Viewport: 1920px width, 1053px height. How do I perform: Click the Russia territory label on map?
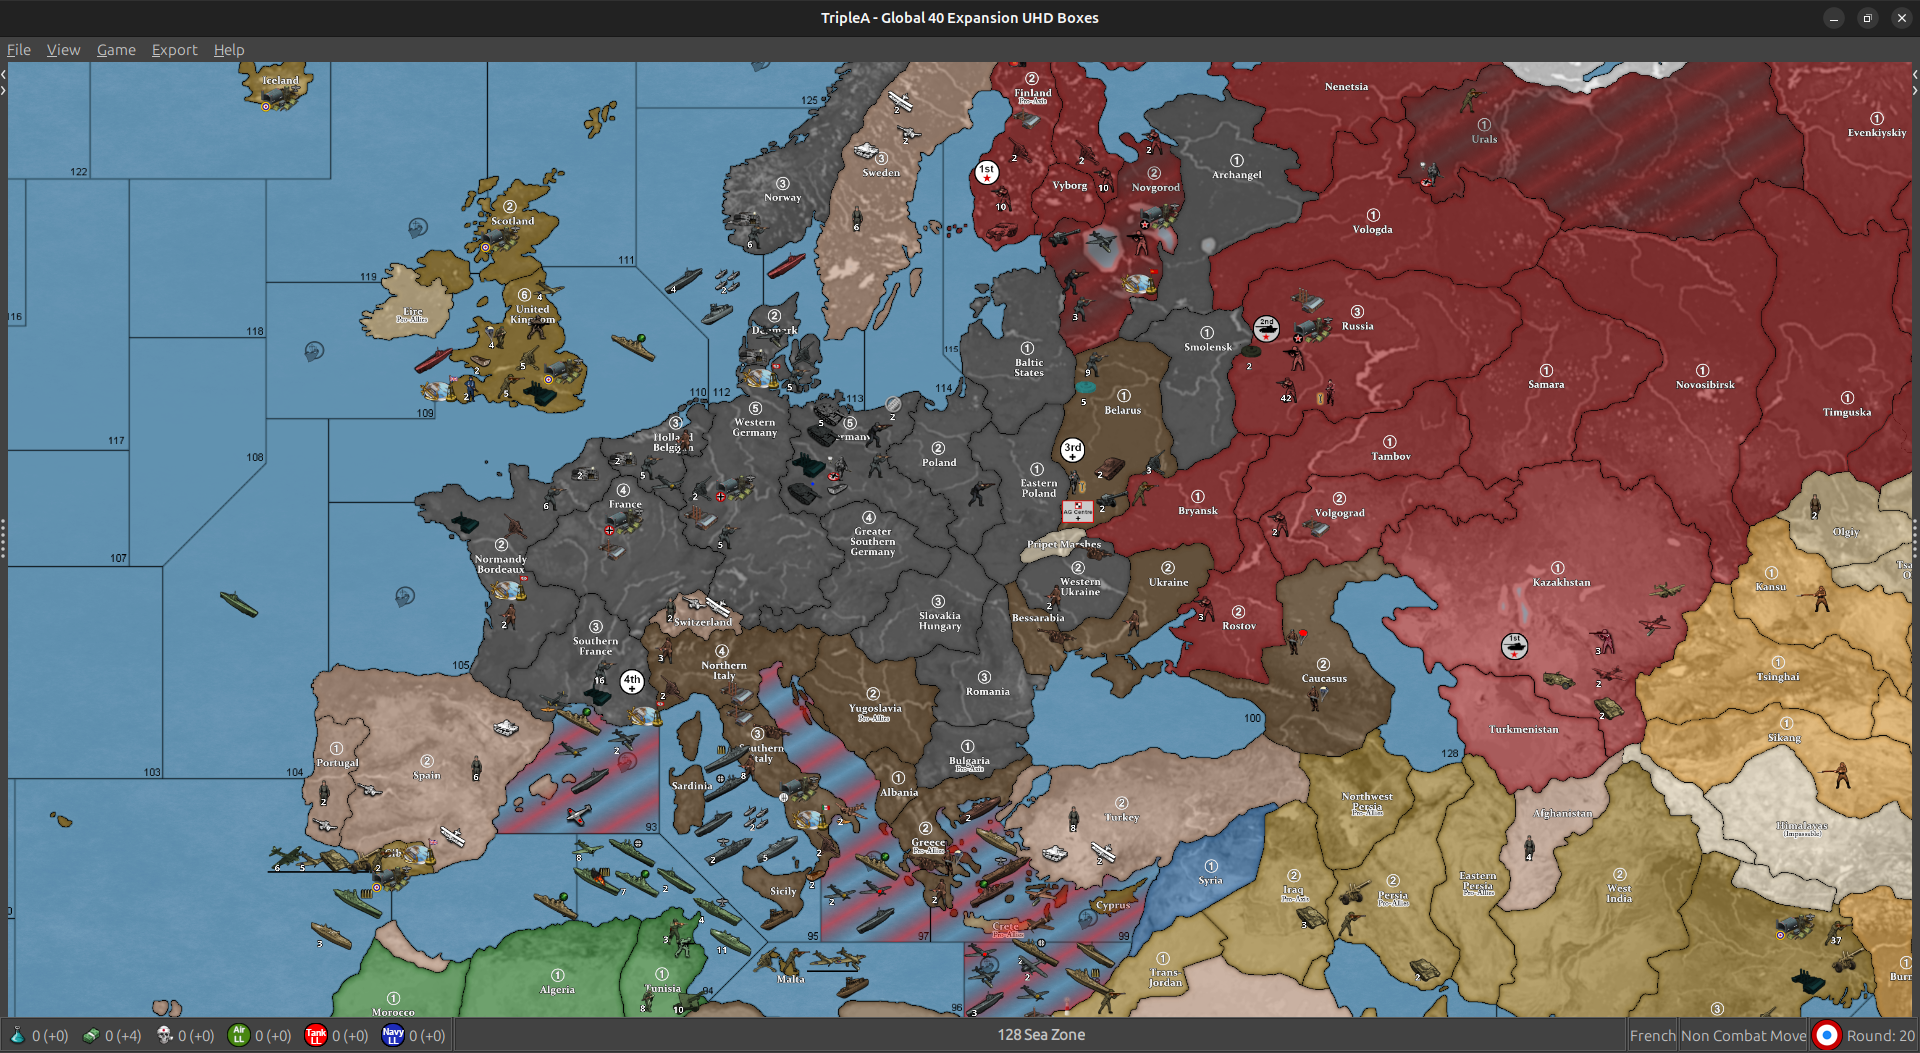(1357, 326)
